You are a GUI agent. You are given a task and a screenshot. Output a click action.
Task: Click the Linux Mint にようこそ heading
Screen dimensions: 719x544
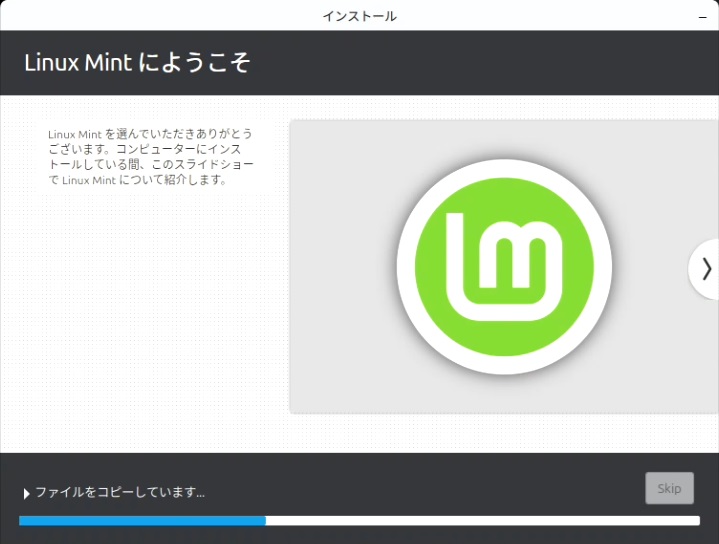136,63
